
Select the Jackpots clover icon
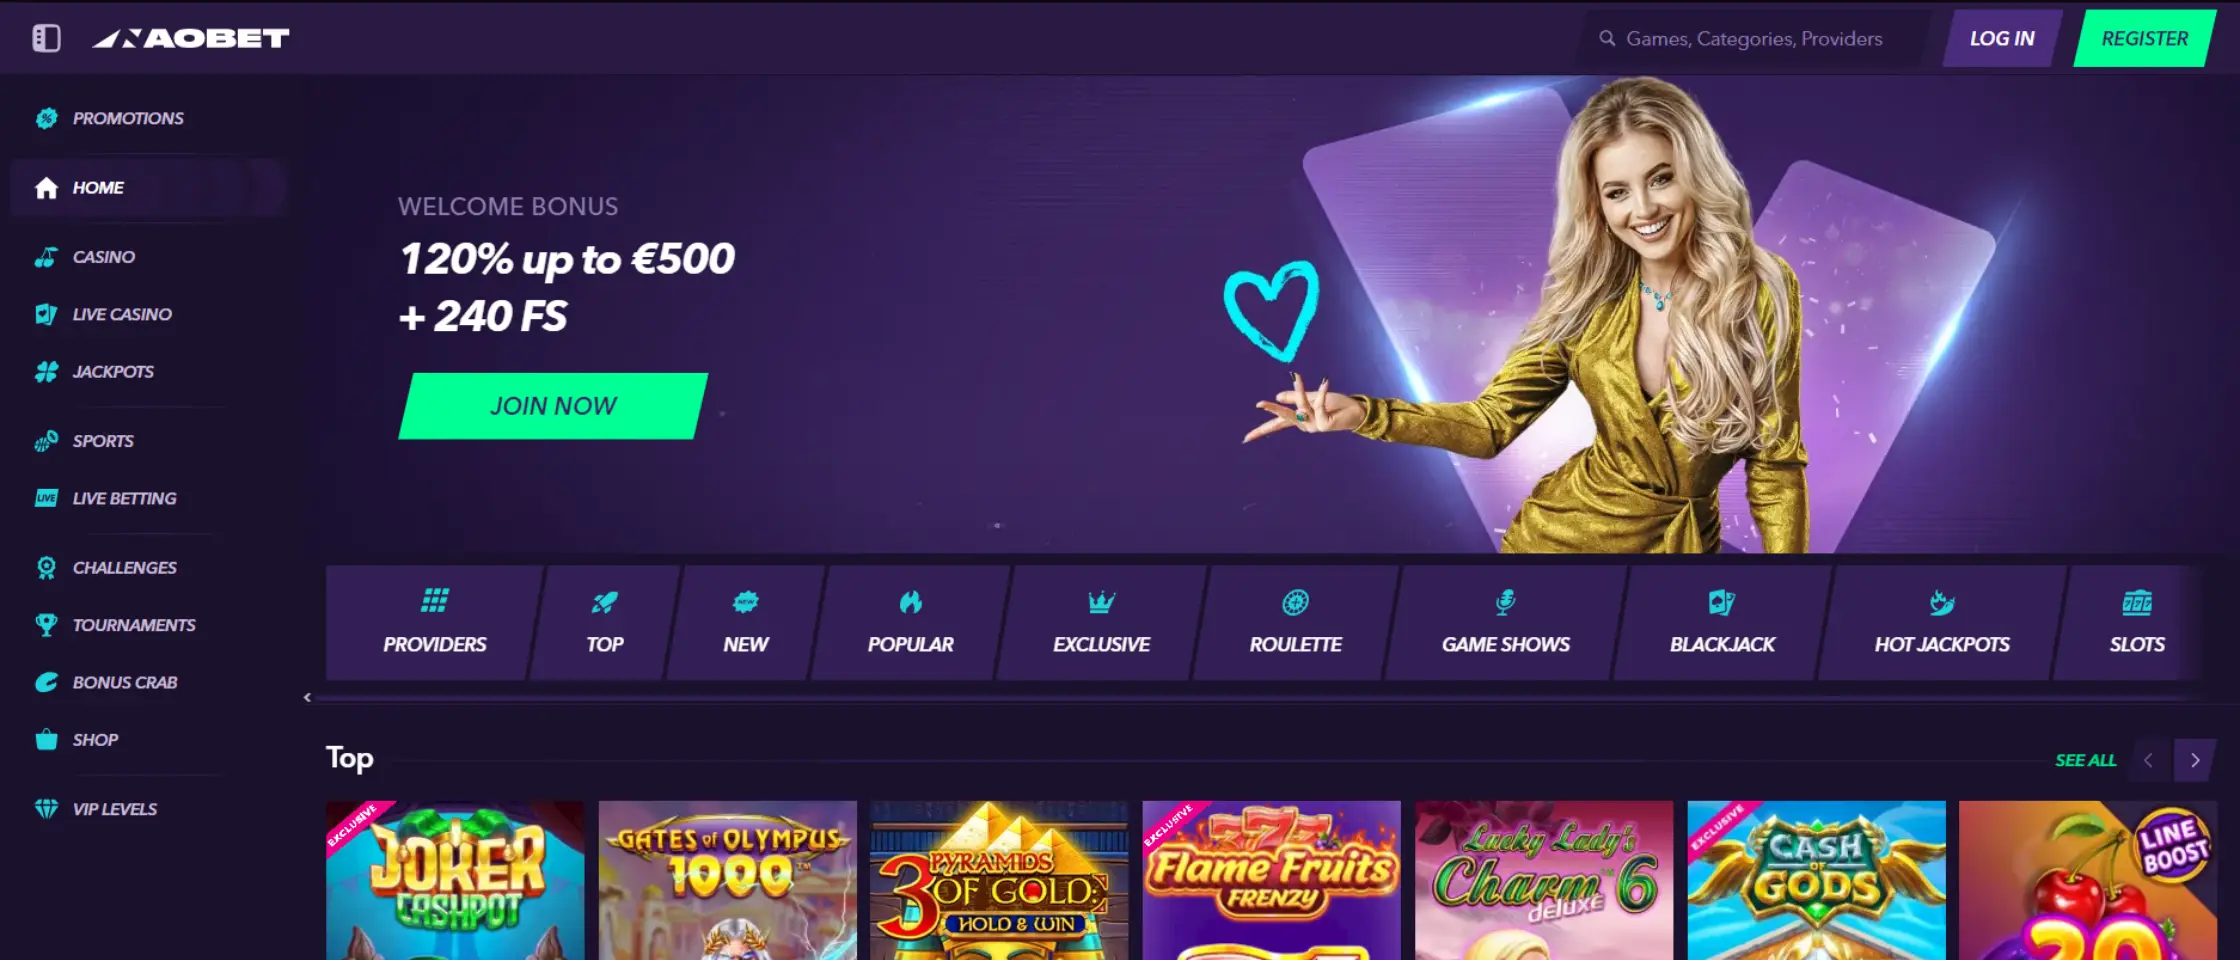pos(46,372)
